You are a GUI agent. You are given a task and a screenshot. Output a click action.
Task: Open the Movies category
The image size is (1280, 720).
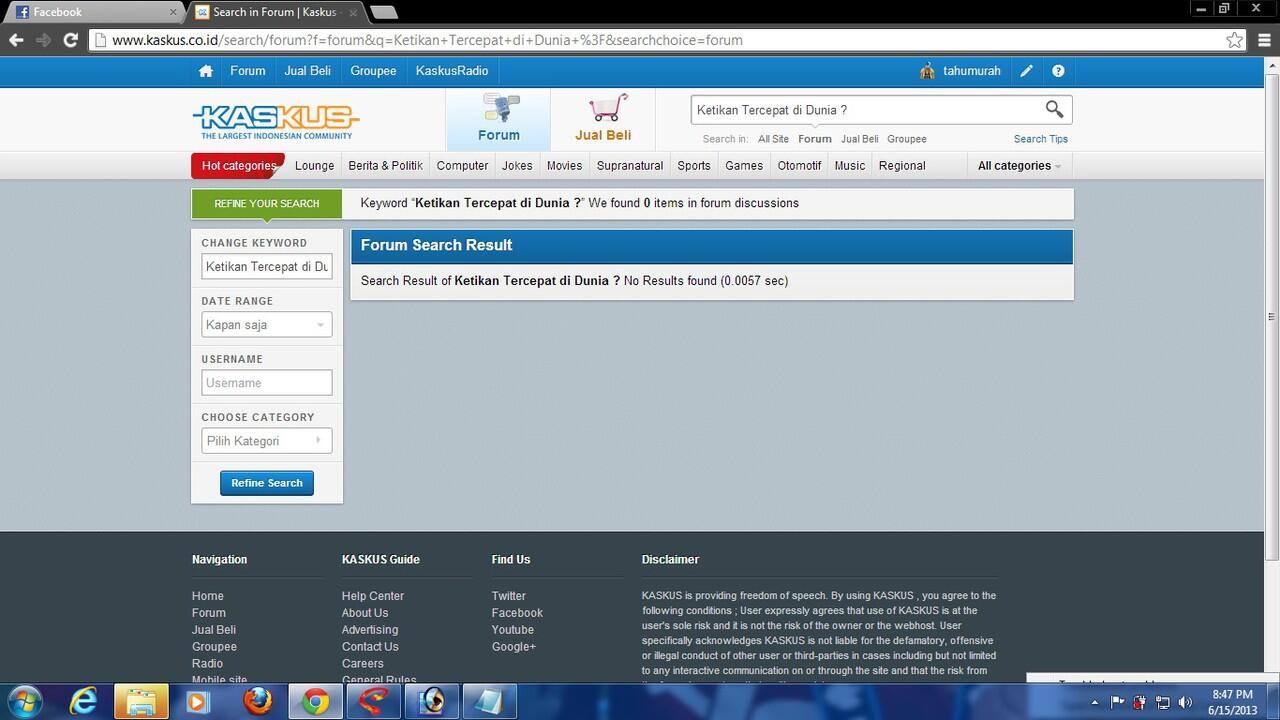pyautogui.click(x=564, y=166)
